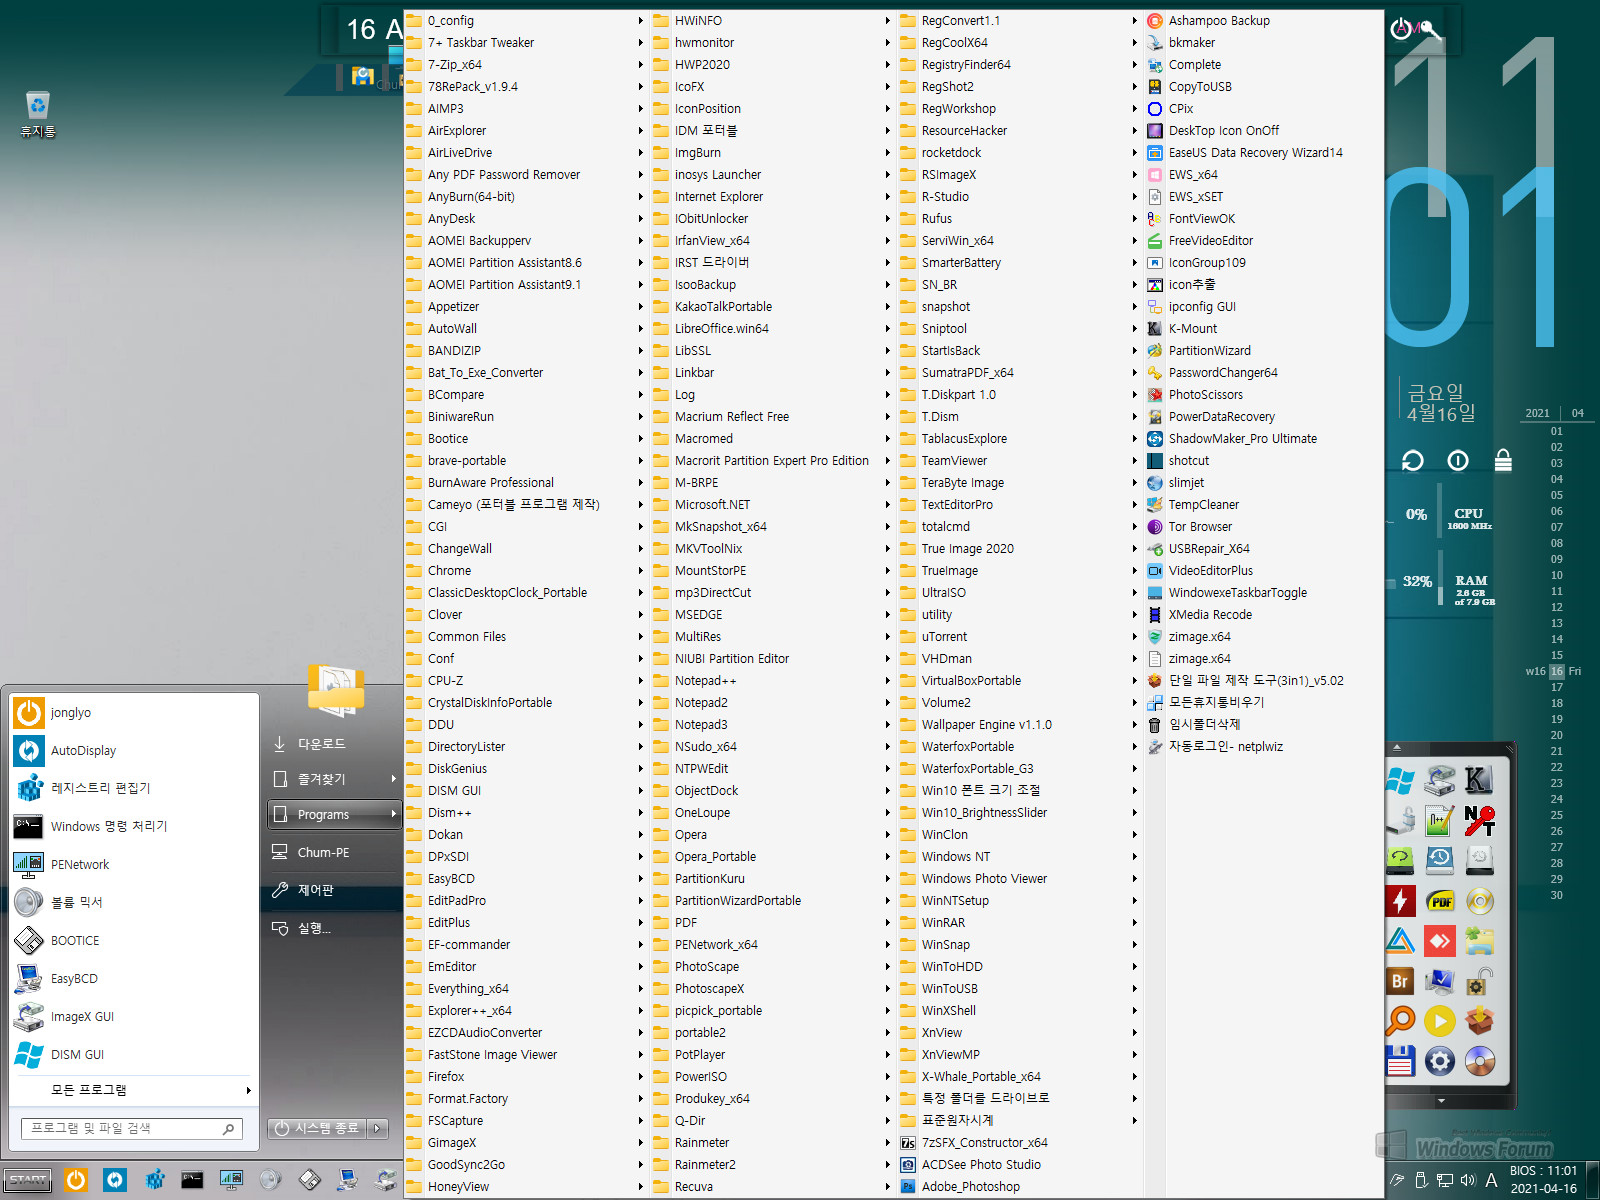The height and width of the screenshot is (1200, 1600).
Task: Expand the Rufus folder submenu
Action: 1020,219
